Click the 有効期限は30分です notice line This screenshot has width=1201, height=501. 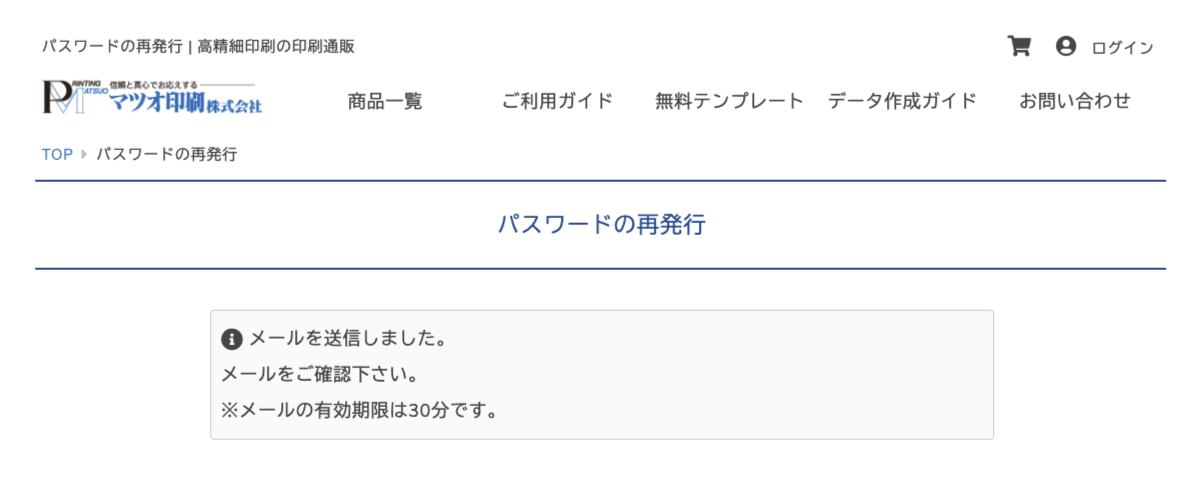point(360,411)
